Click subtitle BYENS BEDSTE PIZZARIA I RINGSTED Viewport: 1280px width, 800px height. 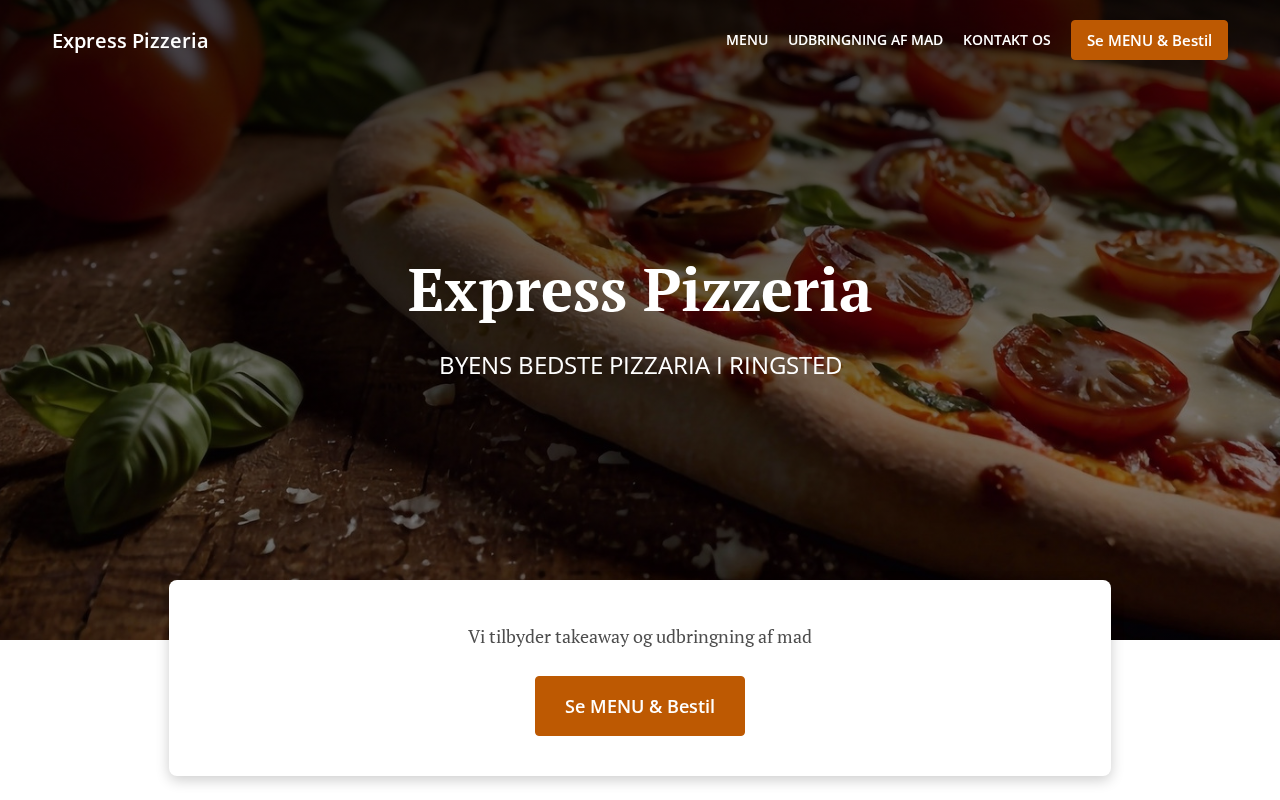click(640, 365)
